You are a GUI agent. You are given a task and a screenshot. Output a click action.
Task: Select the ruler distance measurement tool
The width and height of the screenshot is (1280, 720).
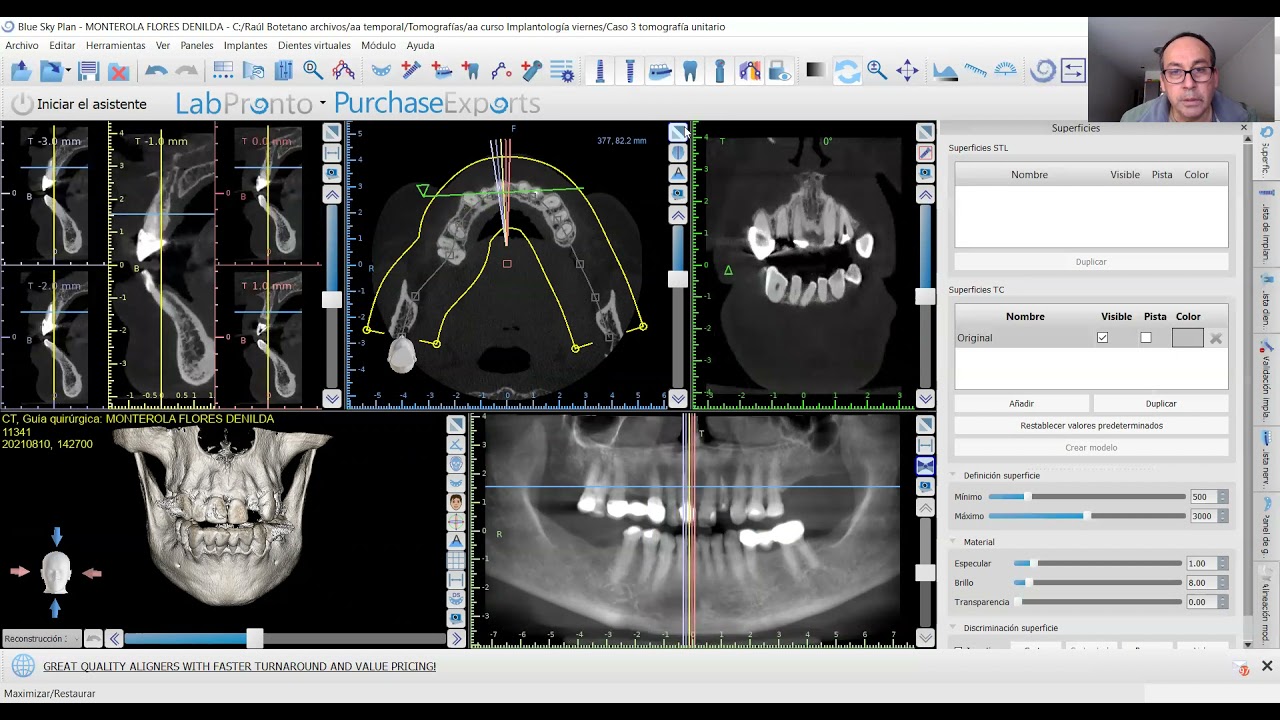click(975, 71)
